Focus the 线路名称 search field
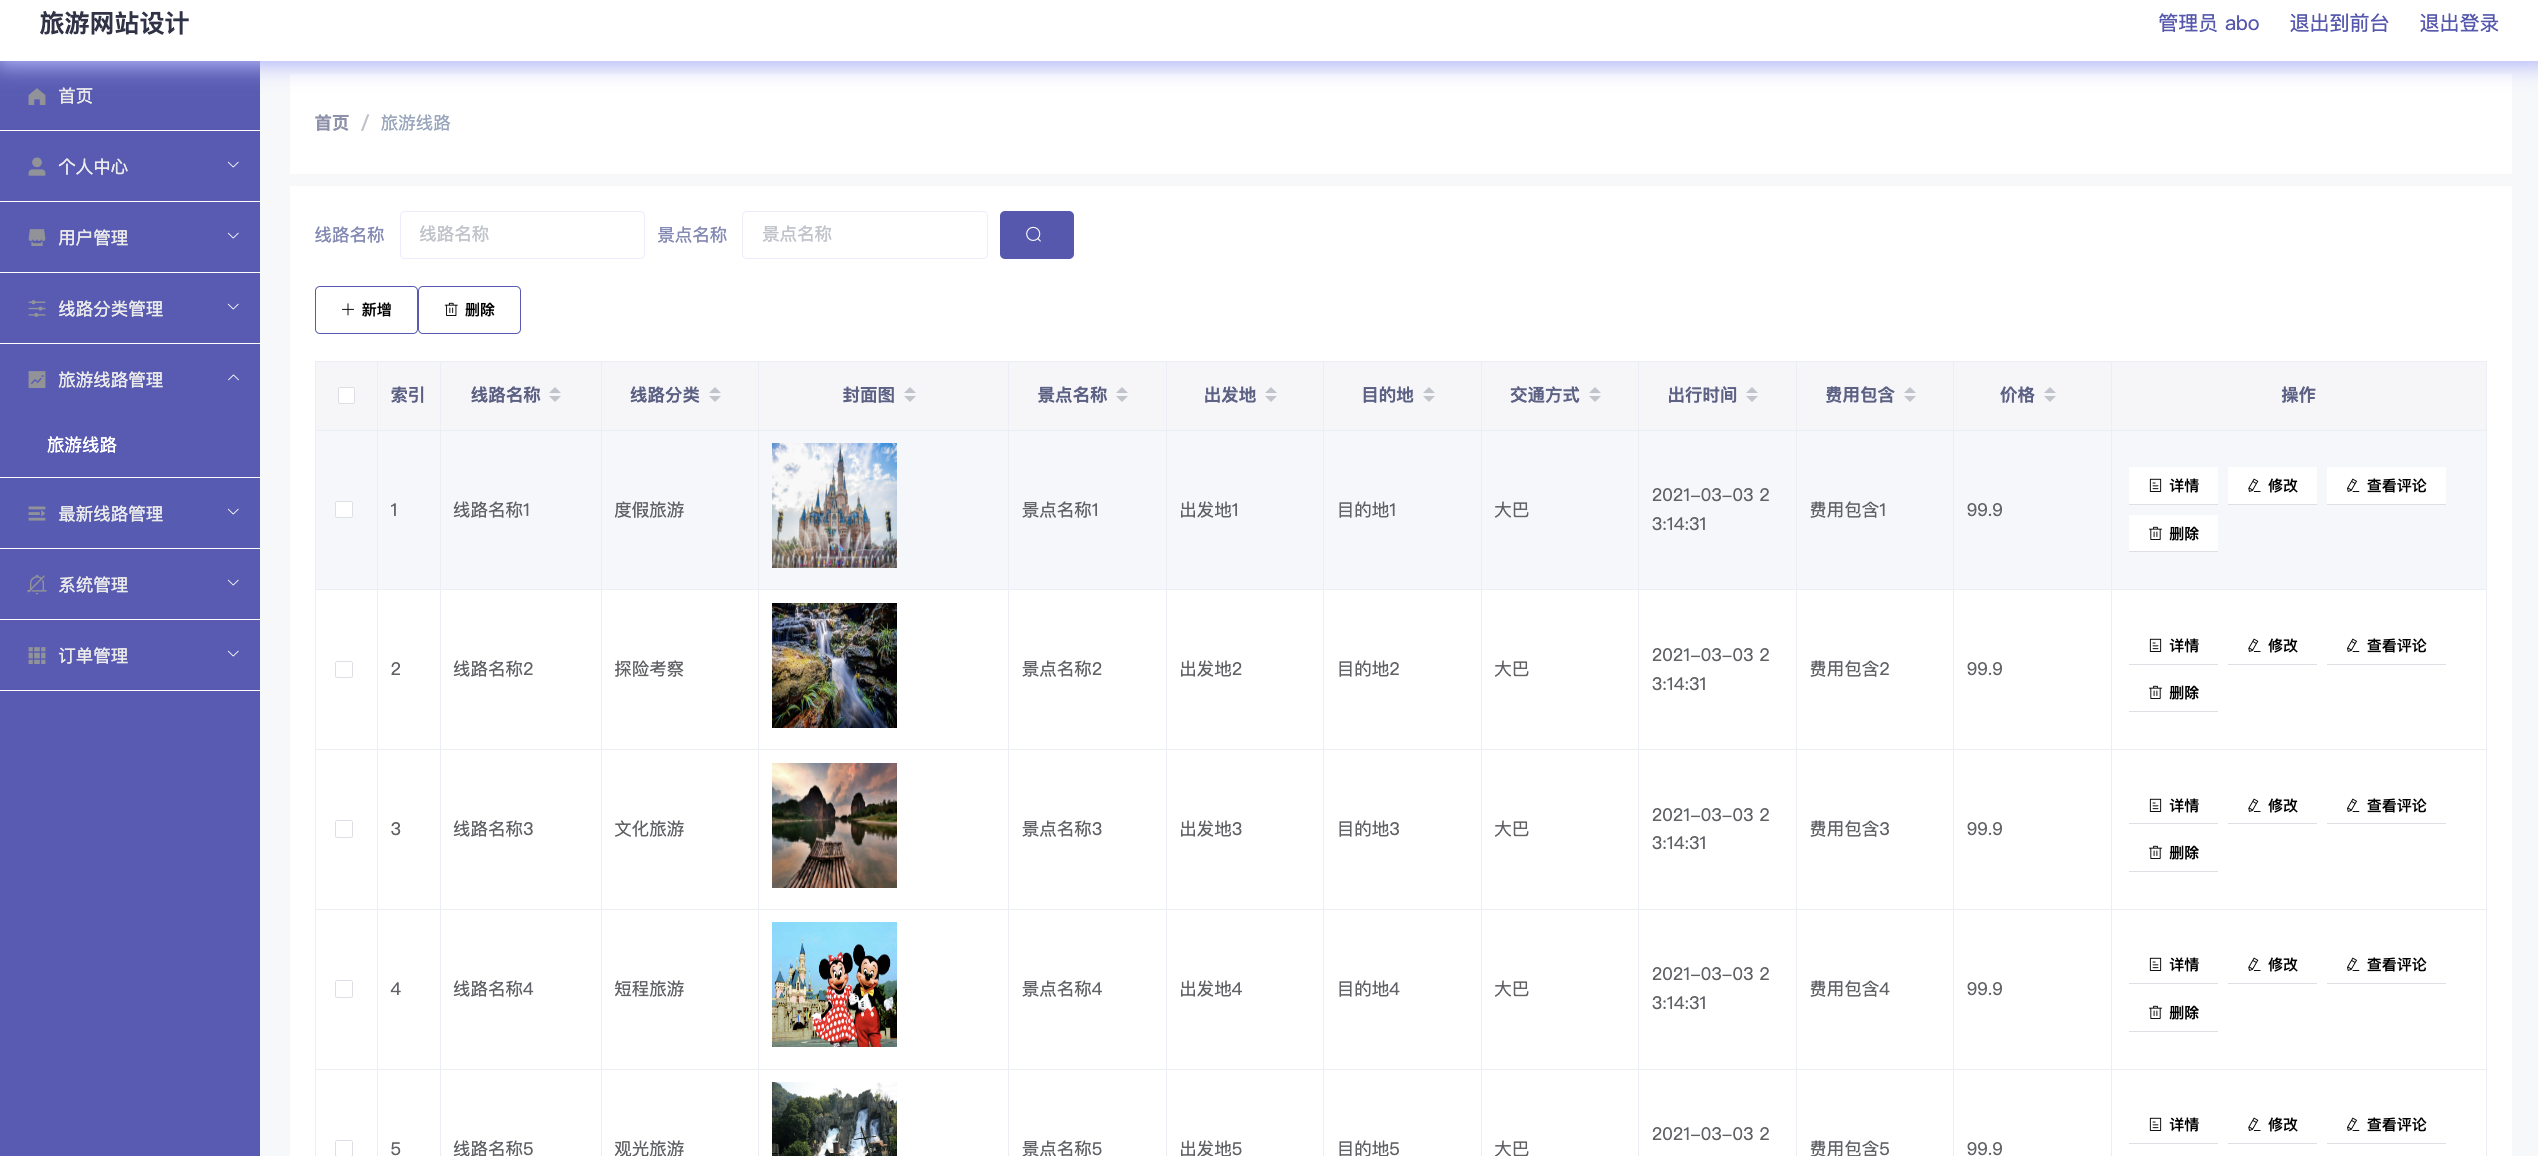2538x1156 pixels. (x=522, y=235)
